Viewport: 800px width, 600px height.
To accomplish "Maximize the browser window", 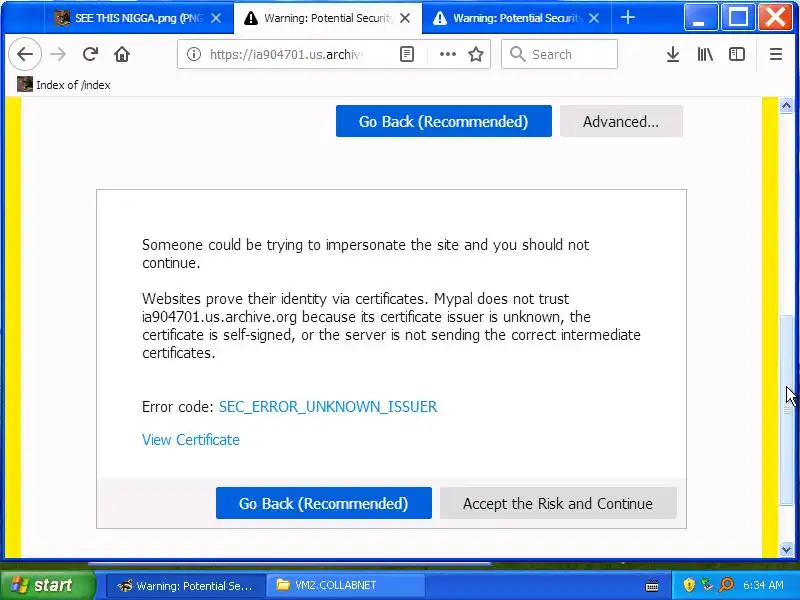I will coord(737,18).
